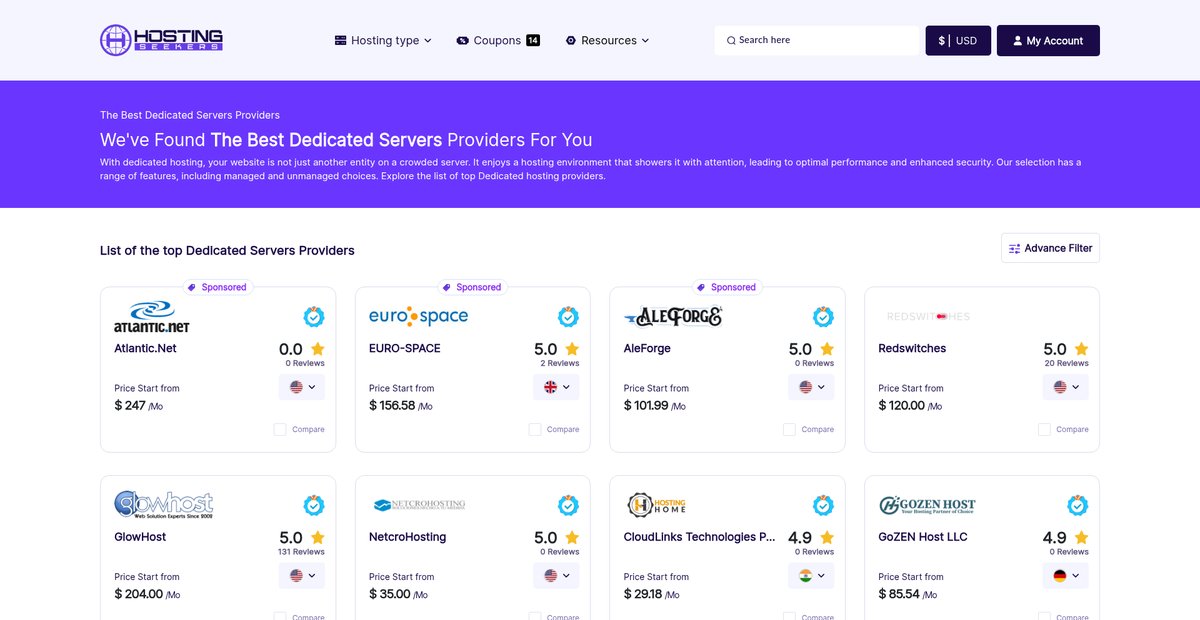This screenshot has width=1200, height=620.
Task: Click the Sponsored tag on AleForge card
Action: point(727,287)
